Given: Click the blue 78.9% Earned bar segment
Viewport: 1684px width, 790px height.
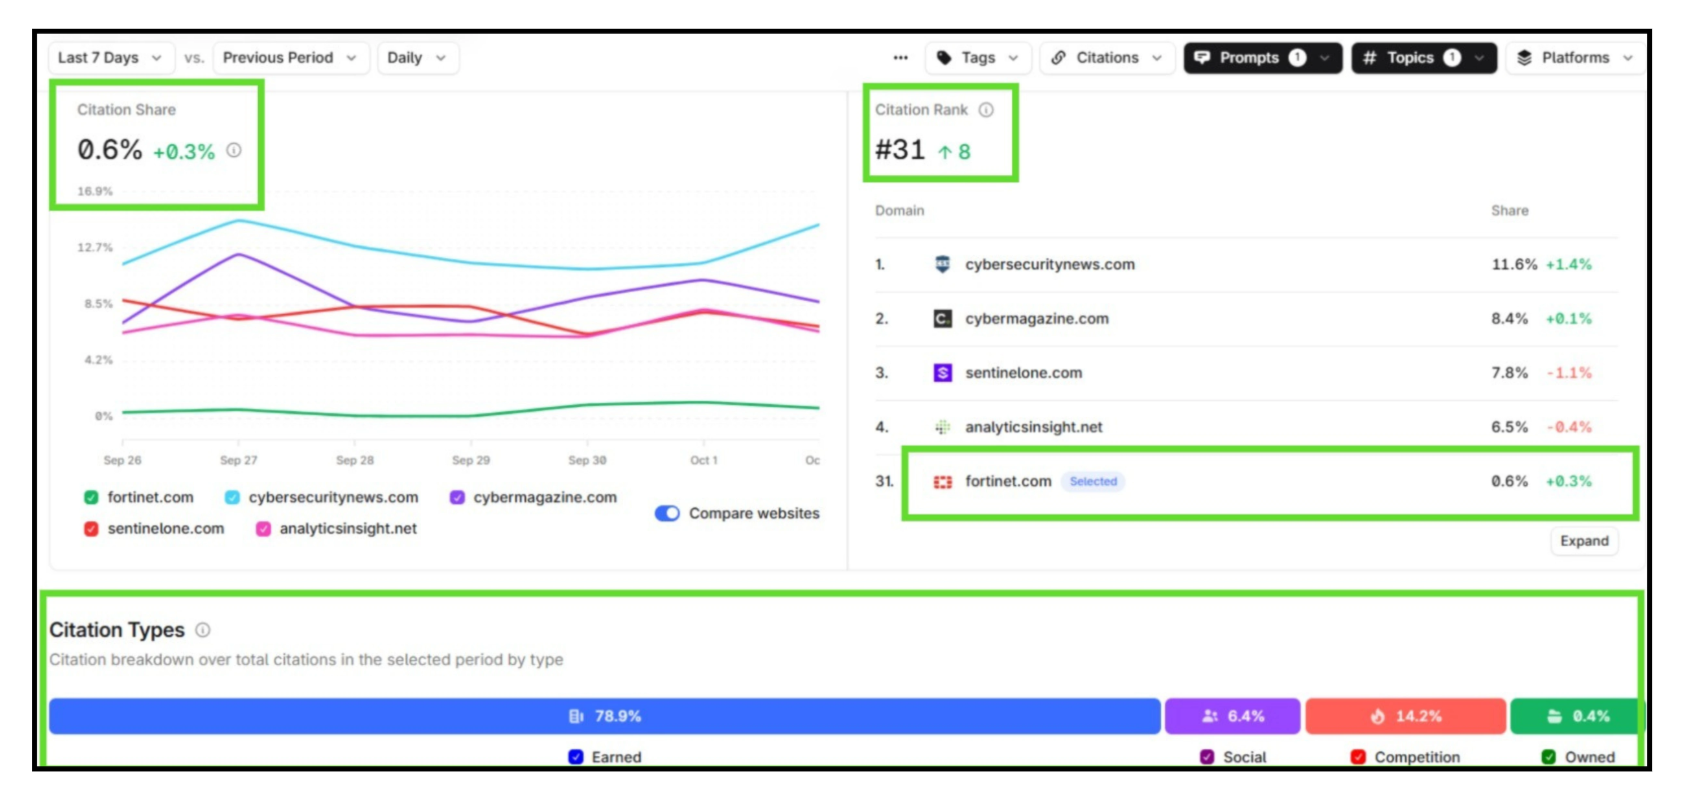Looking at the screenshot, I should (604, 716).
